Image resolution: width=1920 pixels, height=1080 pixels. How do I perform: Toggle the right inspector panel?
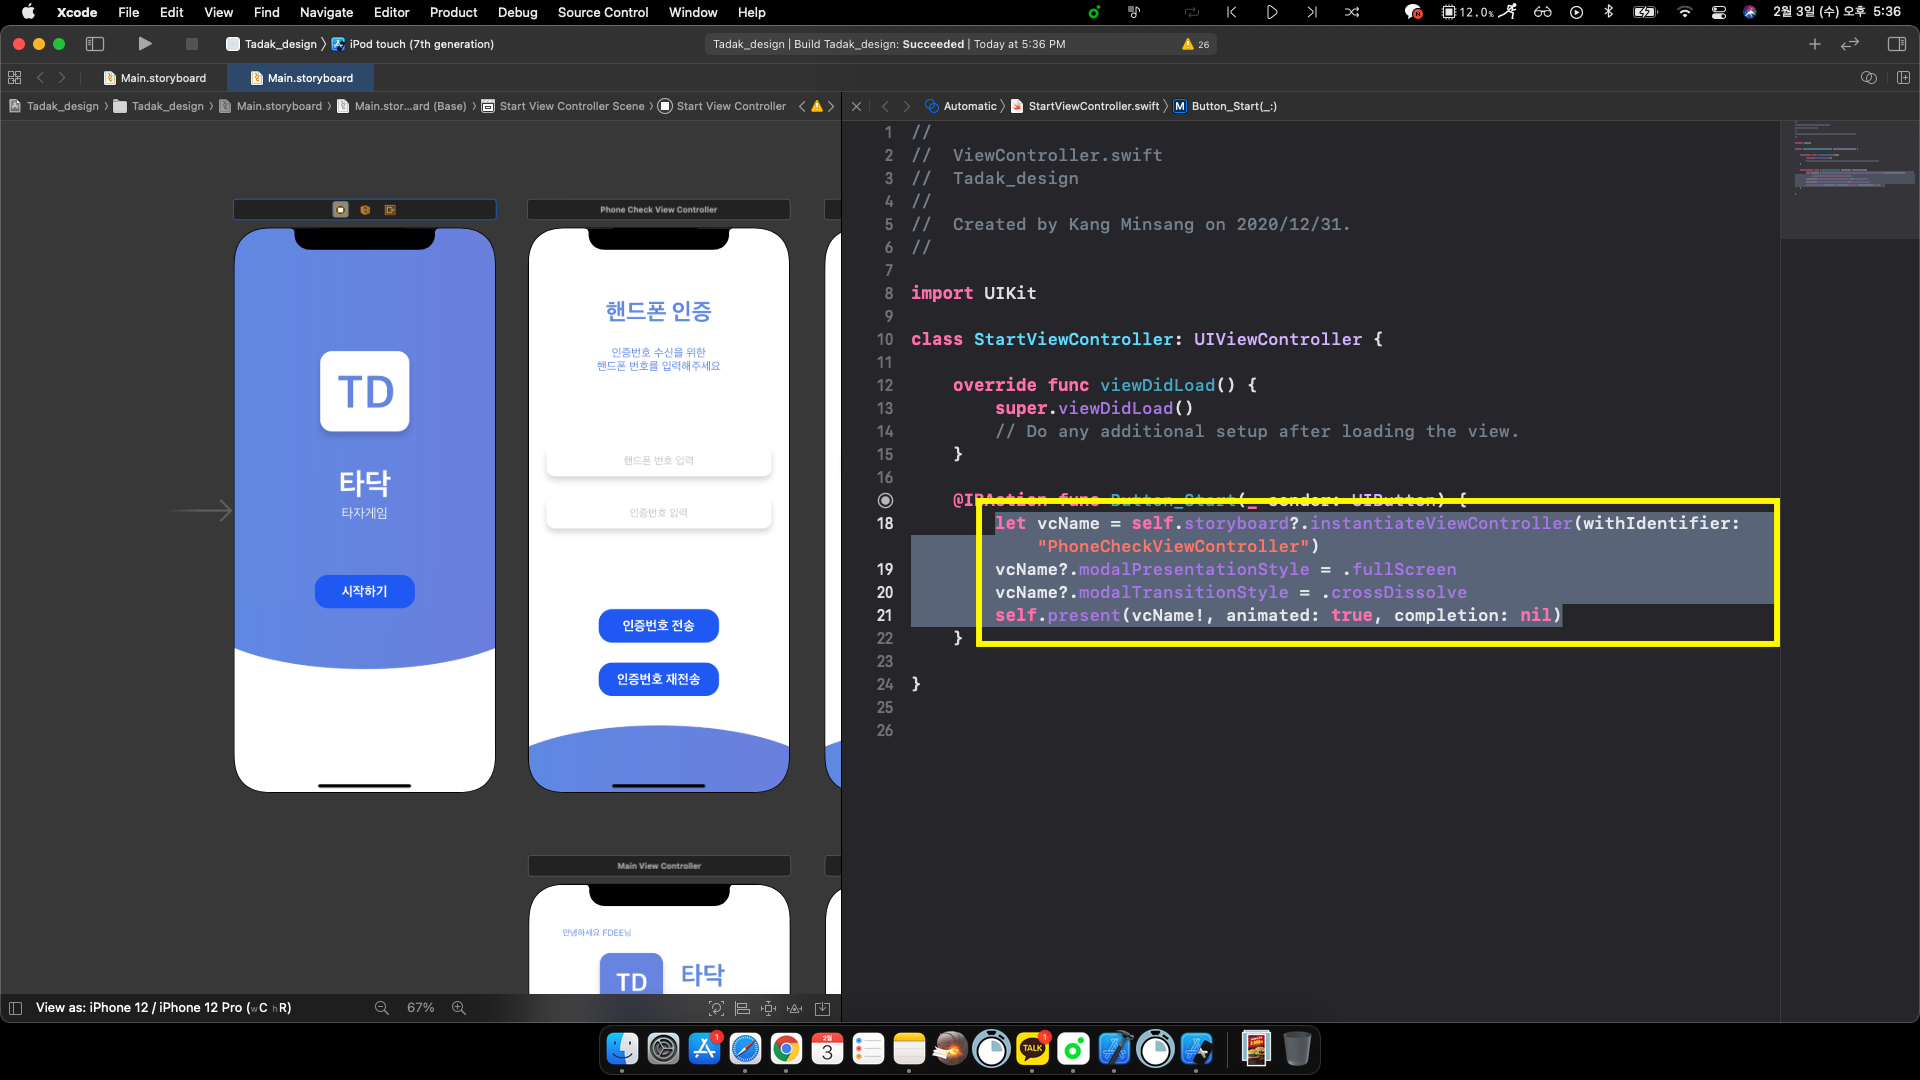pyautogui.click(x=1896, y=44)
